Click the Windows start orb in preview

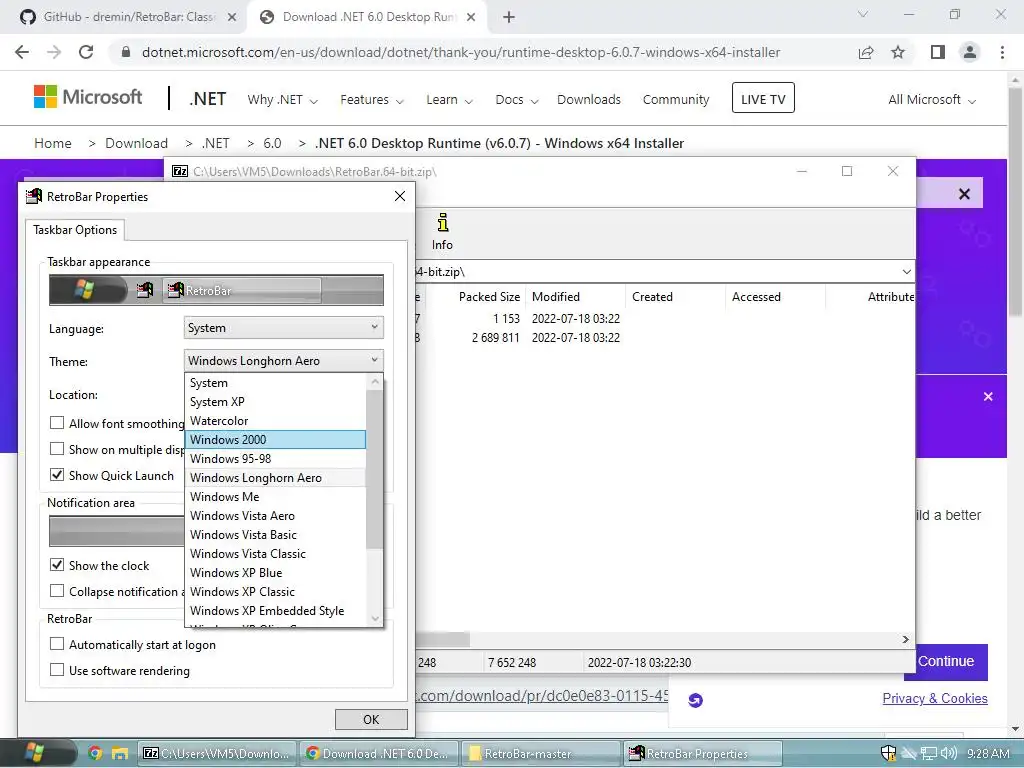[x=84, y=290]
